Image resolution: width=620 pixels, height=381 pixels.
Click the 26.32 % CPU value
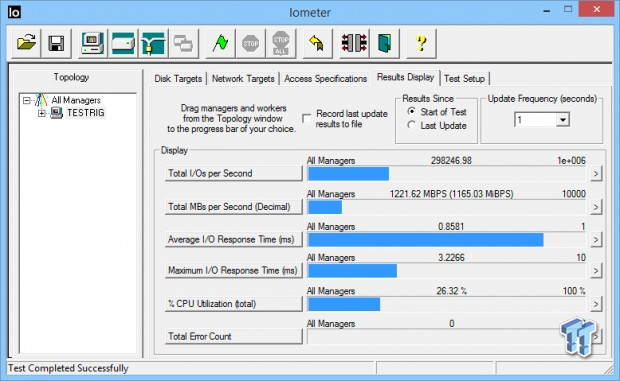tap(451, 291)
